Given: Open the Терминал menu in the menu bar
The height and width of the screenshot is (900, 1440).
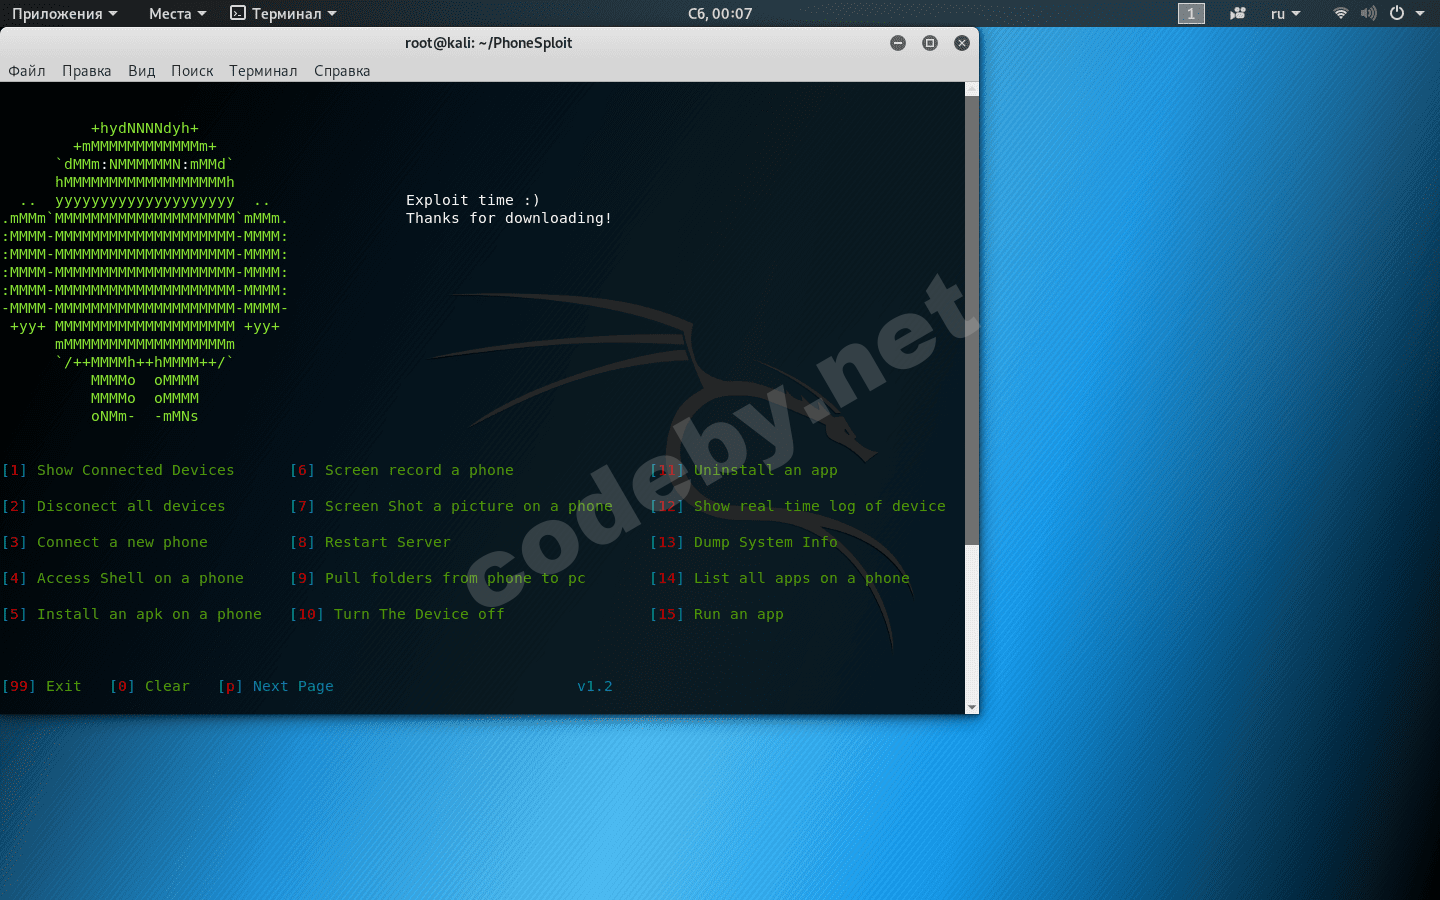Looking at the screenshot, I should coord(263,71).
